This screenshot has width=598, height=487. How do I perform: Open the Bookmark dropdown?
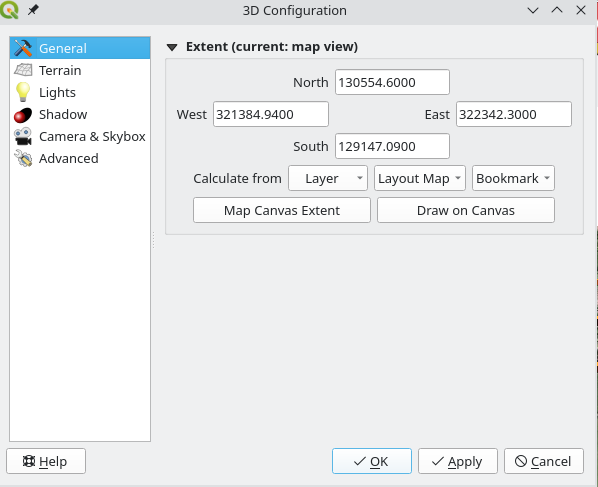[x=513, y=178]
